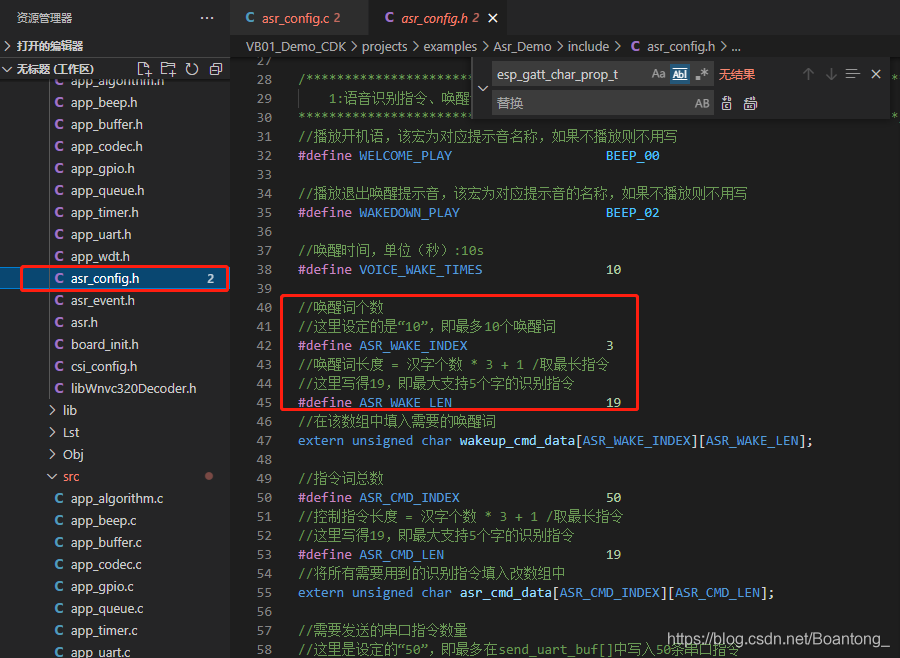Viewport: 900px width, 658px height.
Task: Collapse the replace row toggle
Action: (483, 88)
